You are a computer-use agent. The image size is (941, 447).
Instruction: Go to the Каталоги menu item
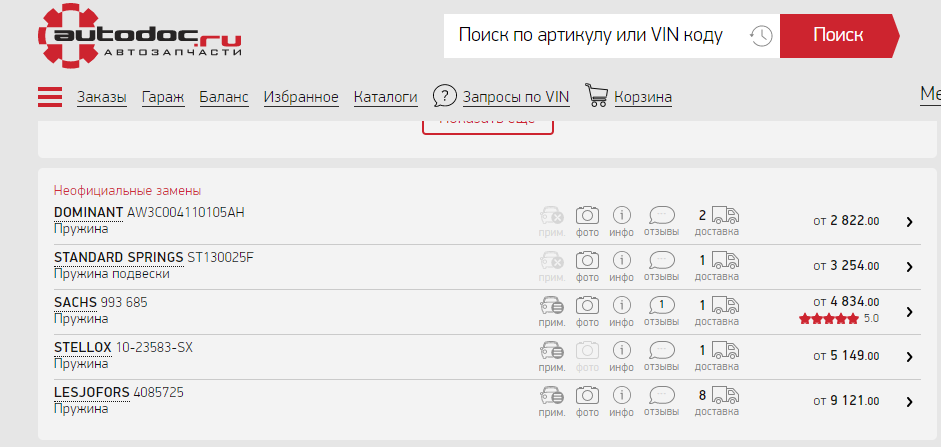(x=385, y=97)
